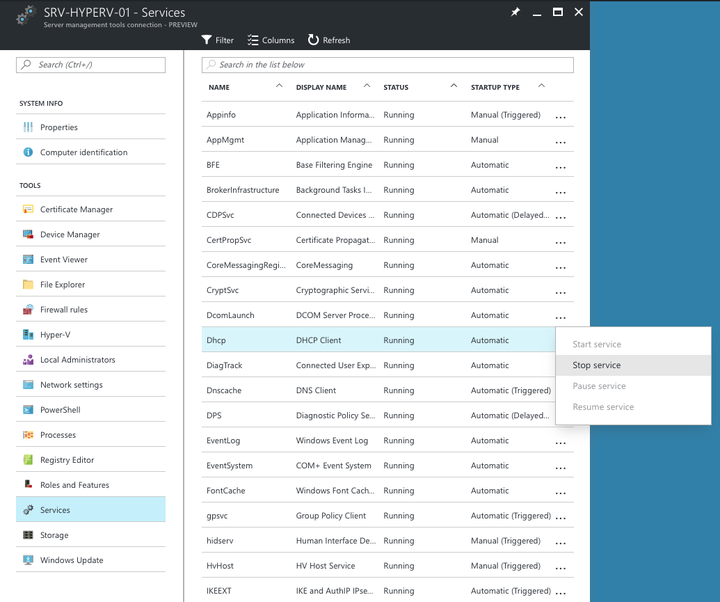720x602 pixels.
Task: Select the hidserv service name
Action: (x=219, y=540)
